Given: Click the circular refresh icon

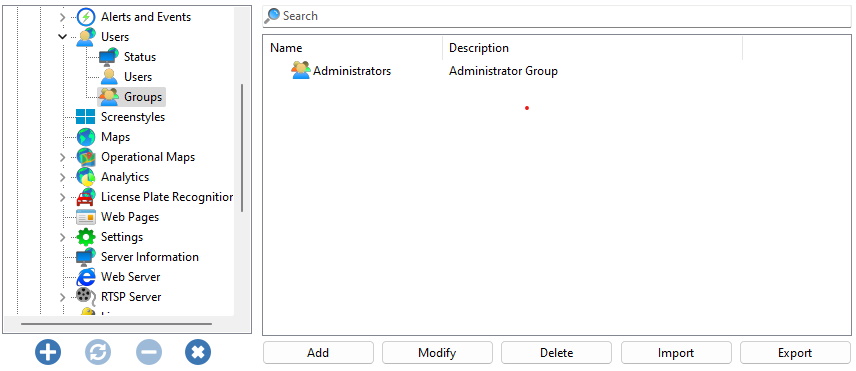Looking at the screenshot, I should coord(98,352).
